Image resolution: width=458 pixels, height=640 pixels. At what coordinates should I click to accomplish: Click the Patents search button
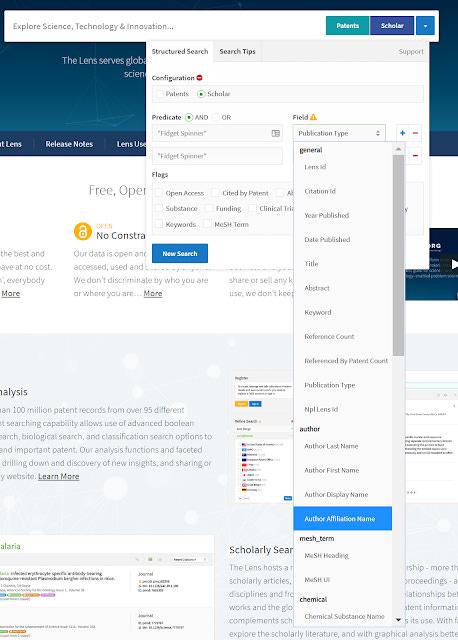click(x=347, y=26)
